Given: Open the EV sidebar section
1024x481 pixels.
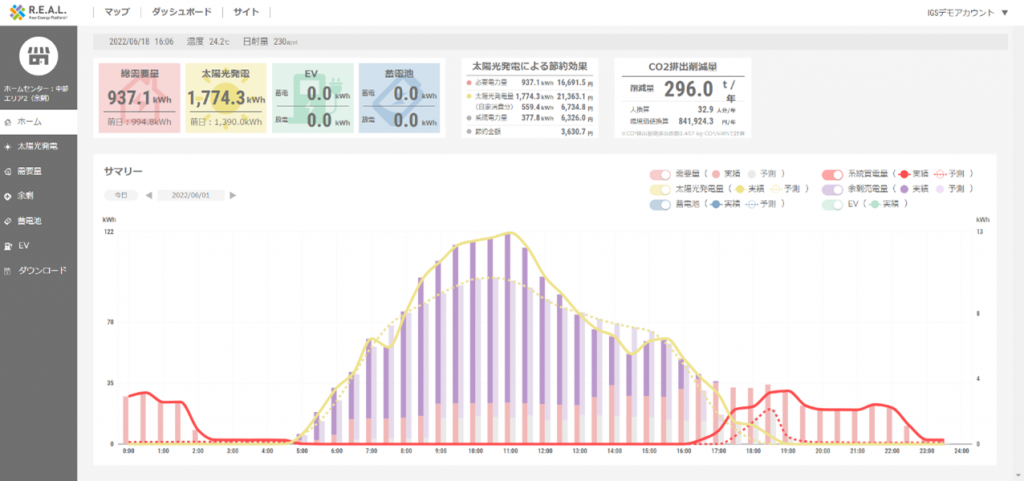Looking at the screenshot, I should pyautogui.click(x=38, y=245).
